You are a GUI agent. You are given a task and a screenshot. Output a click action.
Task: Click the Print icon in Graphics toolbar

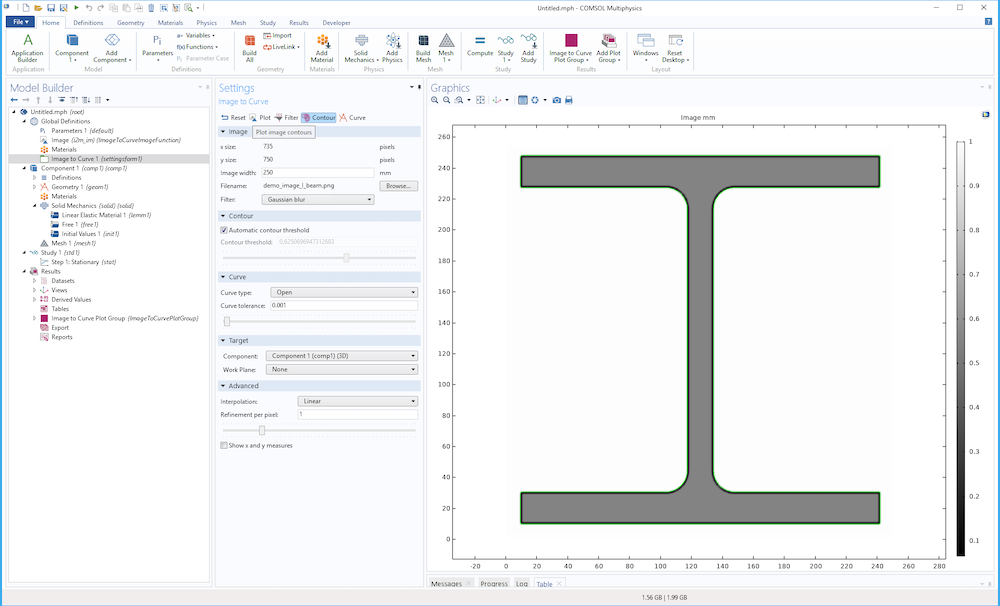[569, 100]
